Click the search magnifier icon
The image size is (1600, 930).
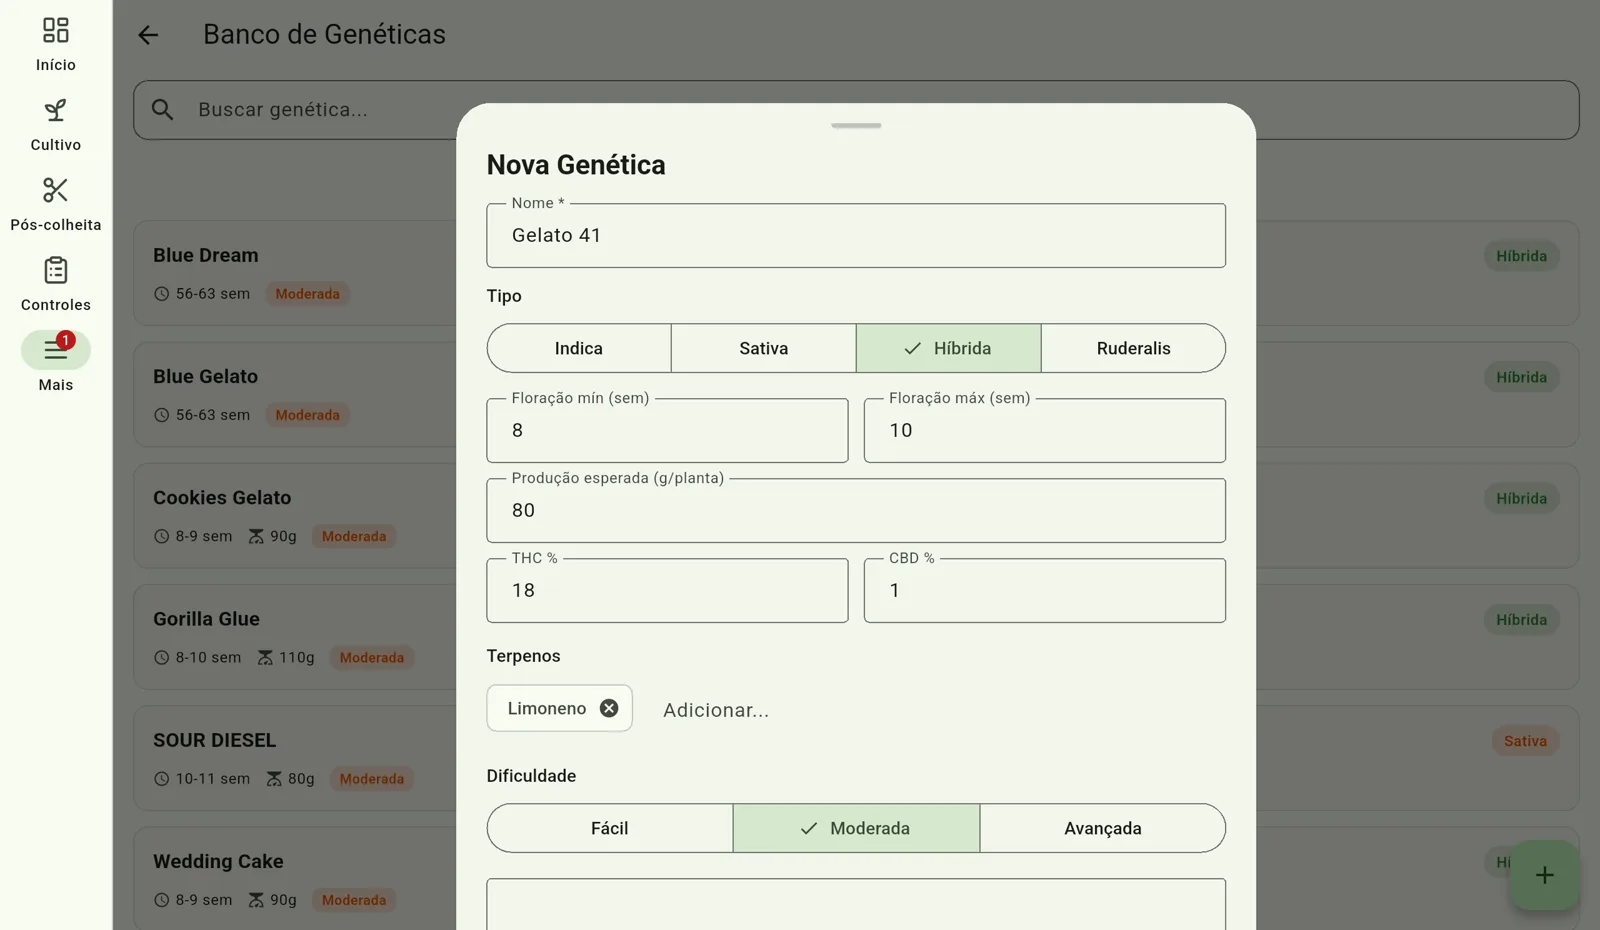pos(163,110)
